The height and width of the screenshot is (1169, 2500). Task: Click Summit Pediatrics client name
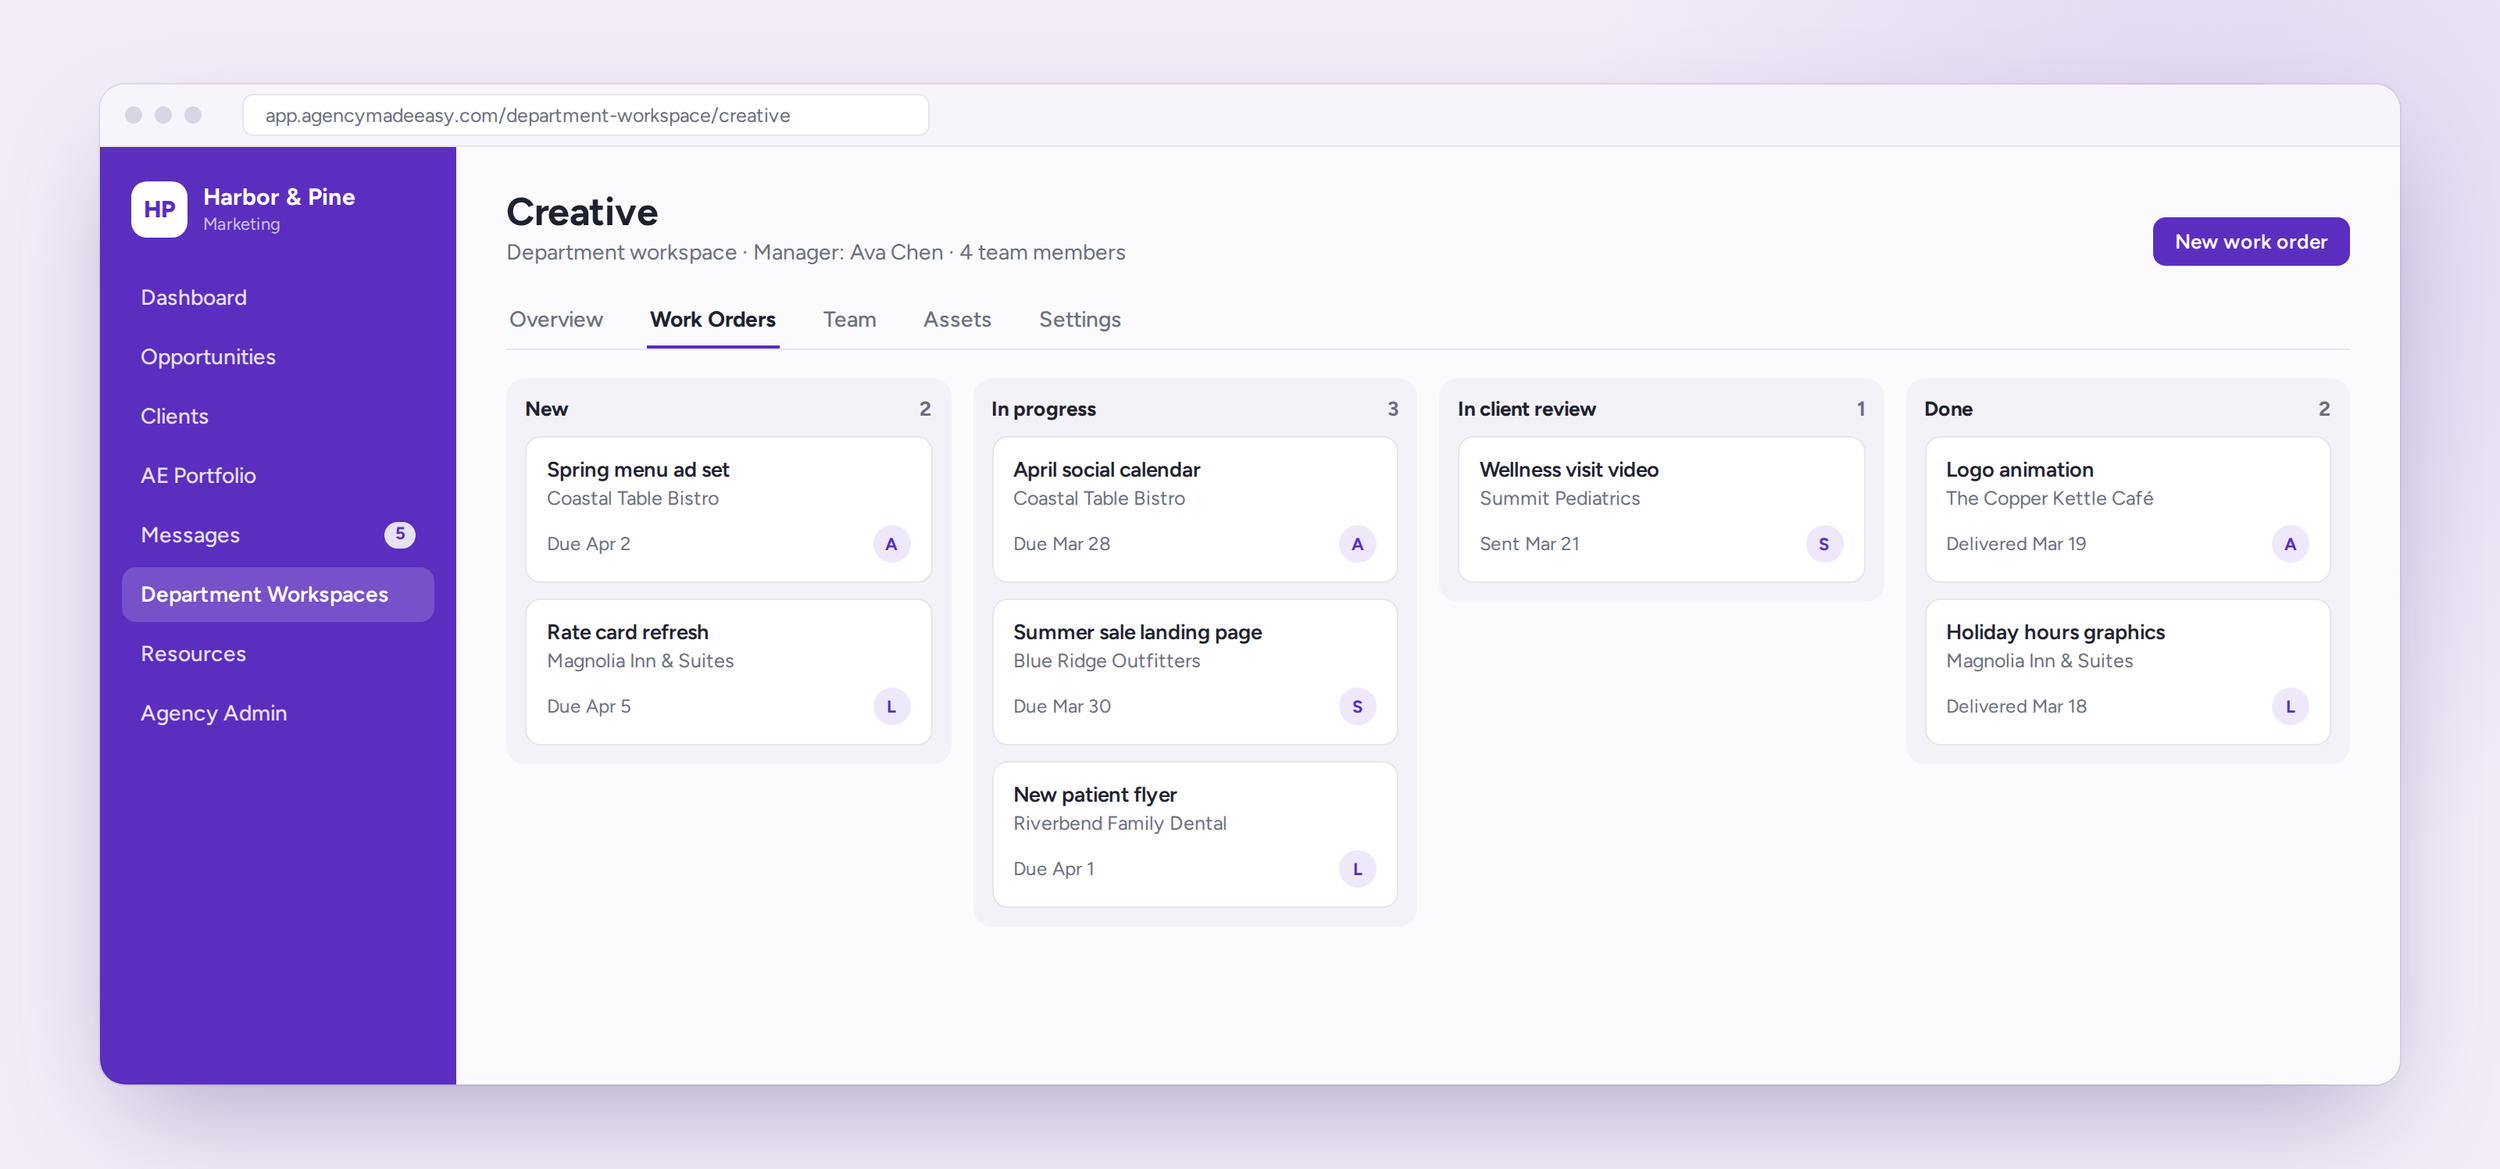(1559, 499)
